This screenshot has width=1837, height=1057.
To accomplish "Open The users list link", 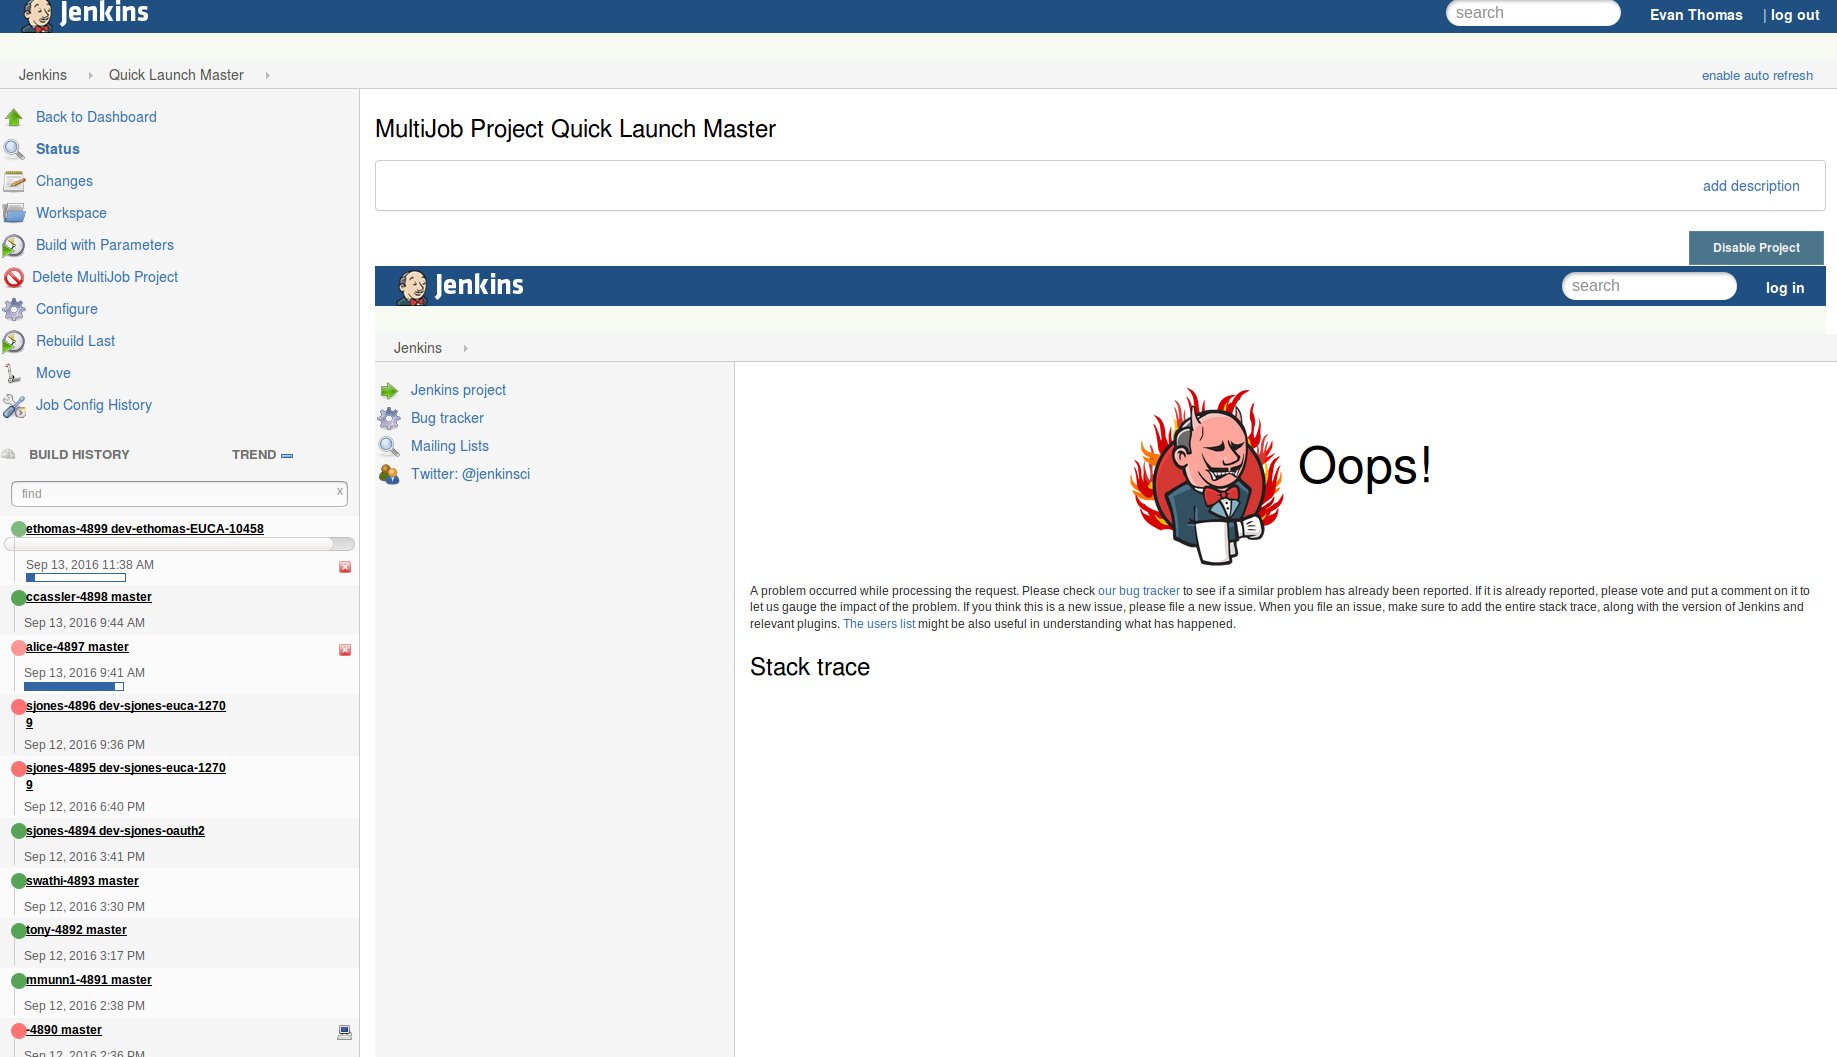I will point(879,624).
